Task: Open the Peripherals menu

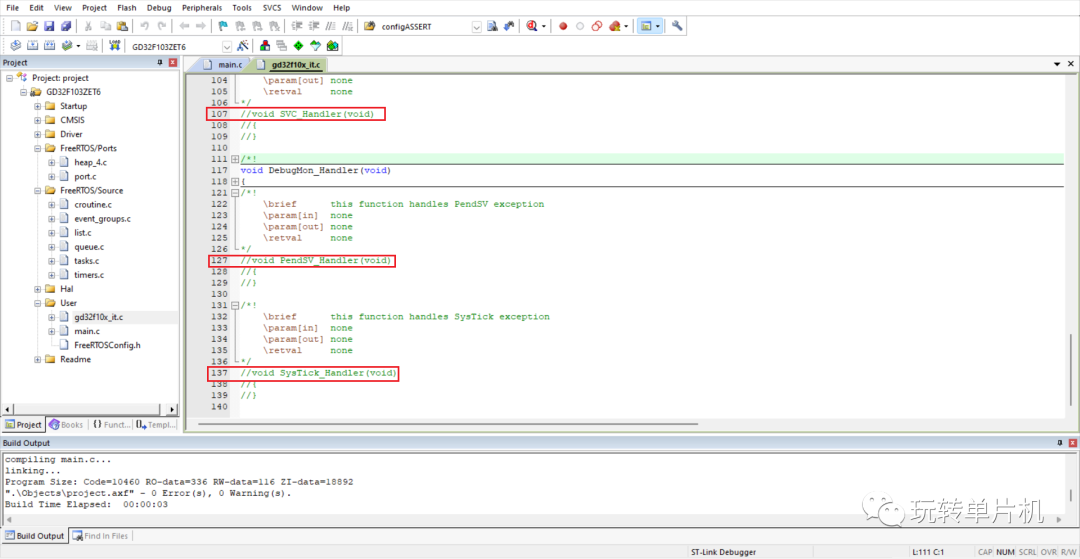Action: [202, 8]
